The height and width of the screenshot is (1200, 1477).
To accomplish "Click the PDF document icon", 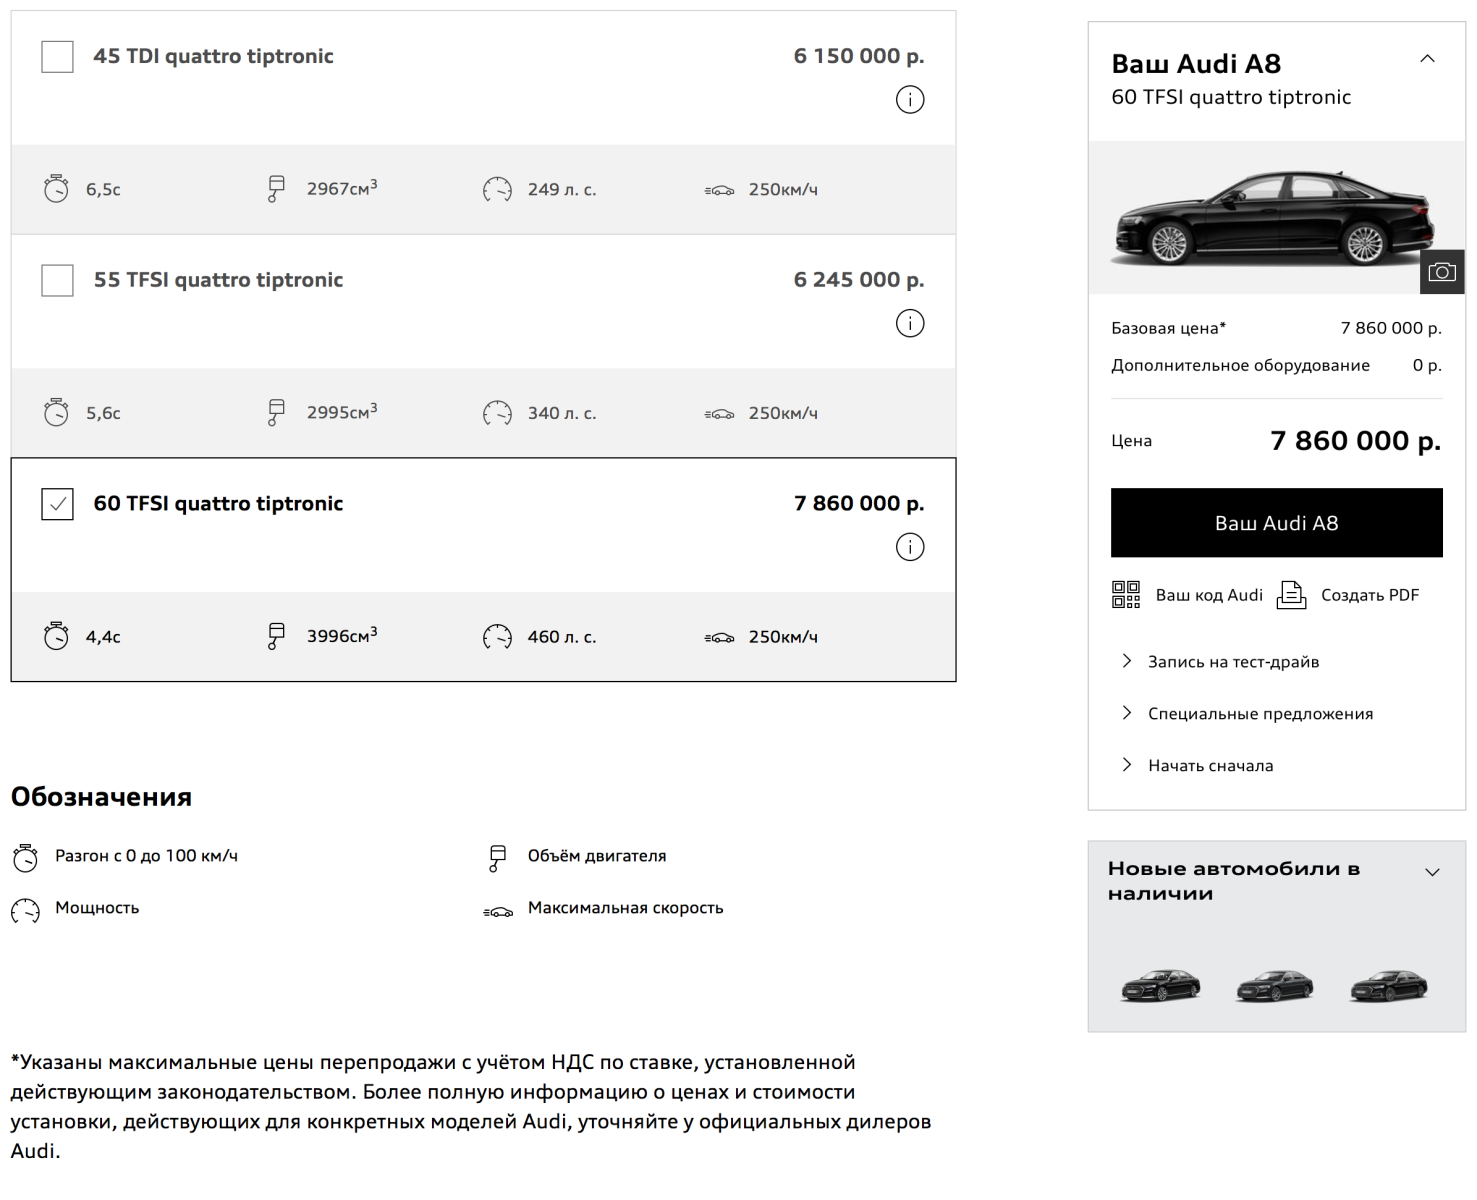I will point(1291,595).
